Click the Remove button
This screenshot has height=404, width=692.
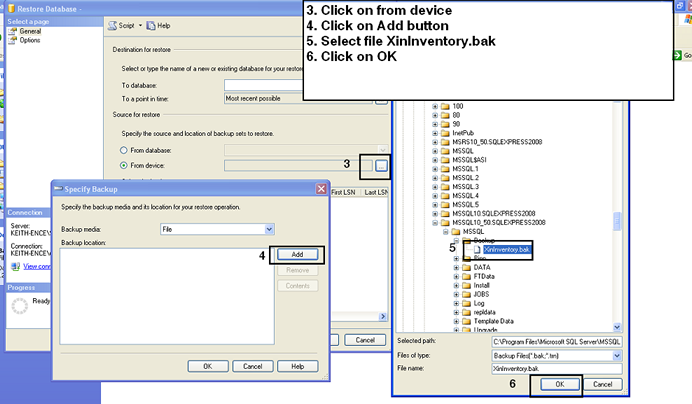297,270
